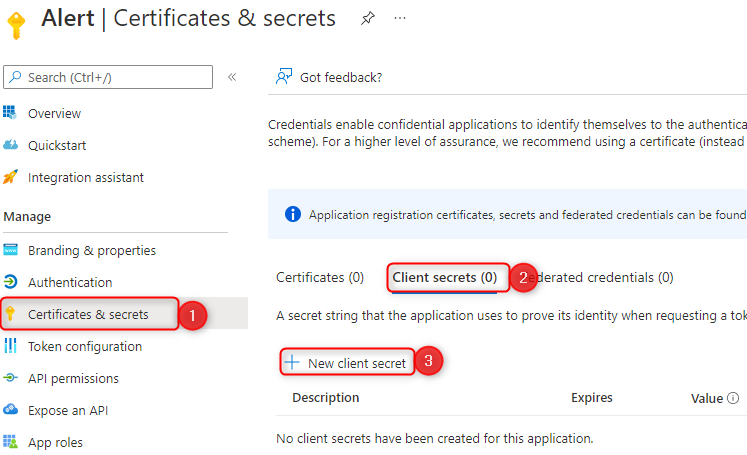The image size is (747, 455).
Task: Click the Got feedback? link
Action: [340, 77]
